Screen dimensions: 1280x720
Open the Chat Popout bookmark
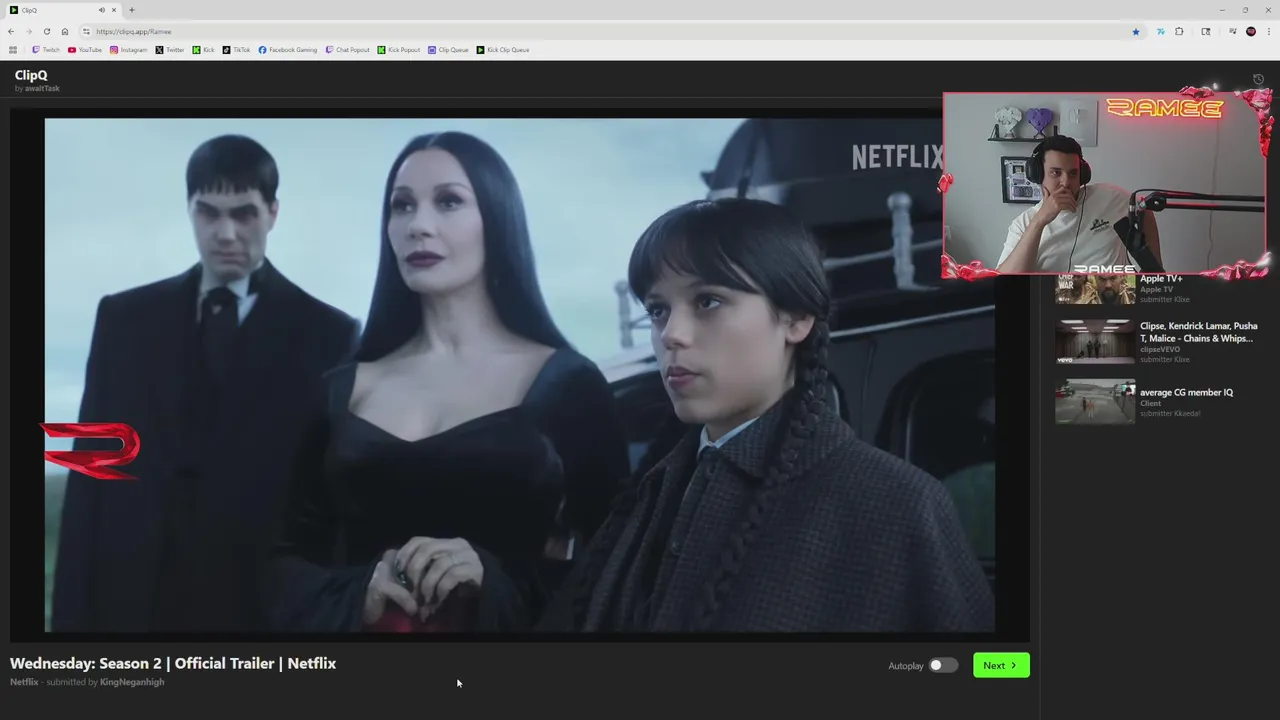[348, 50]
